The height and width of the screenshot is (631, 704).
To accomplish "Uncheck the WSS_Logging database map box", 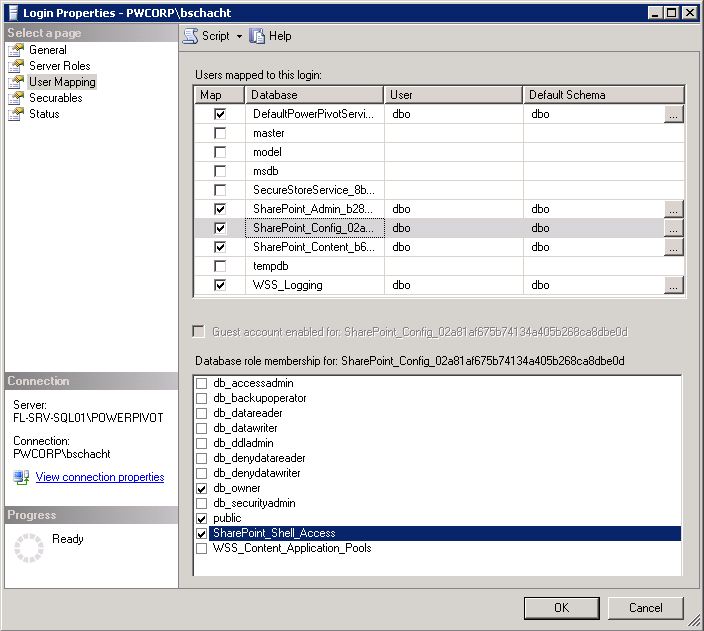I will pos(220,285).
